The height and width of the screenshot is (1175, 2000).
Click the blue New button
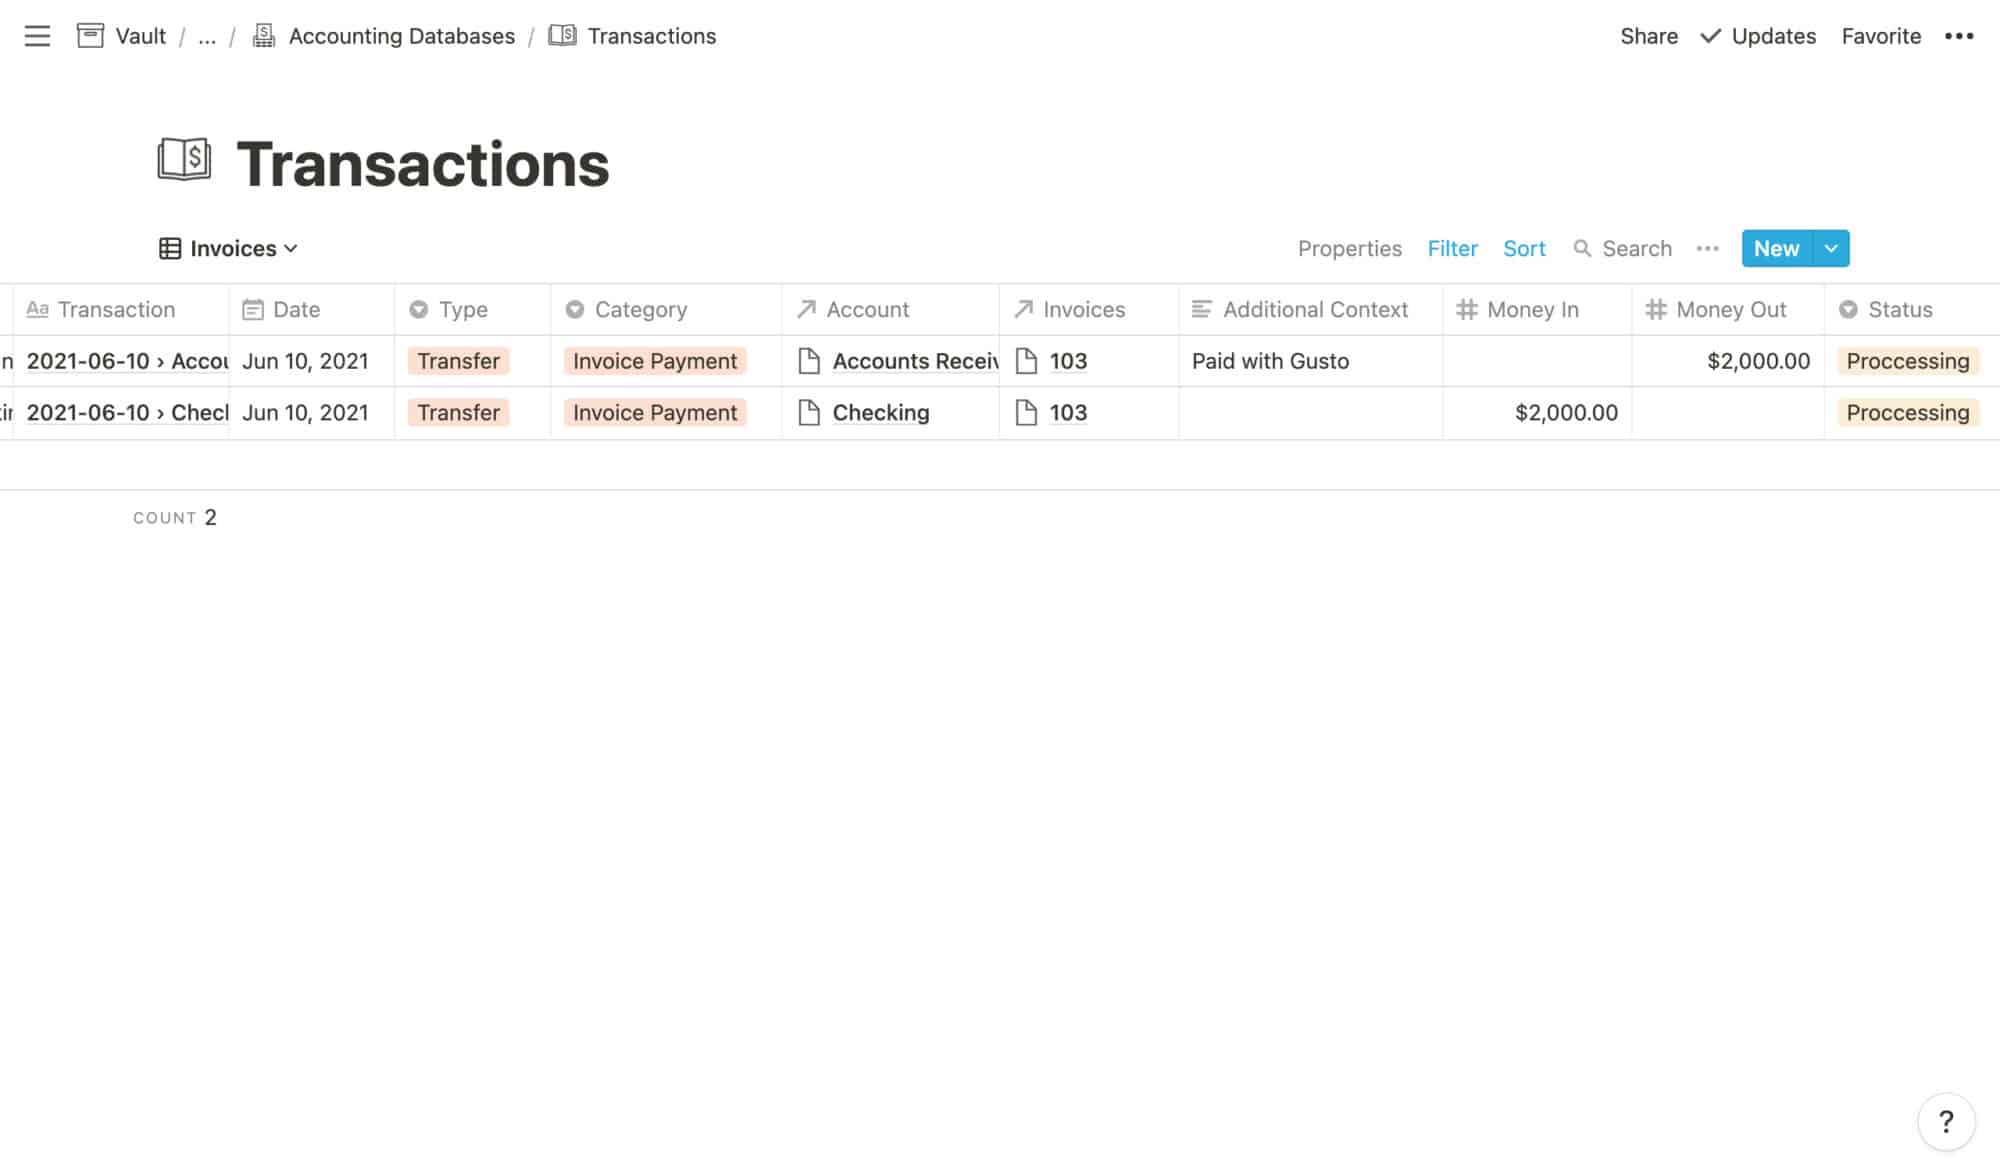(x=1775, y=248)
